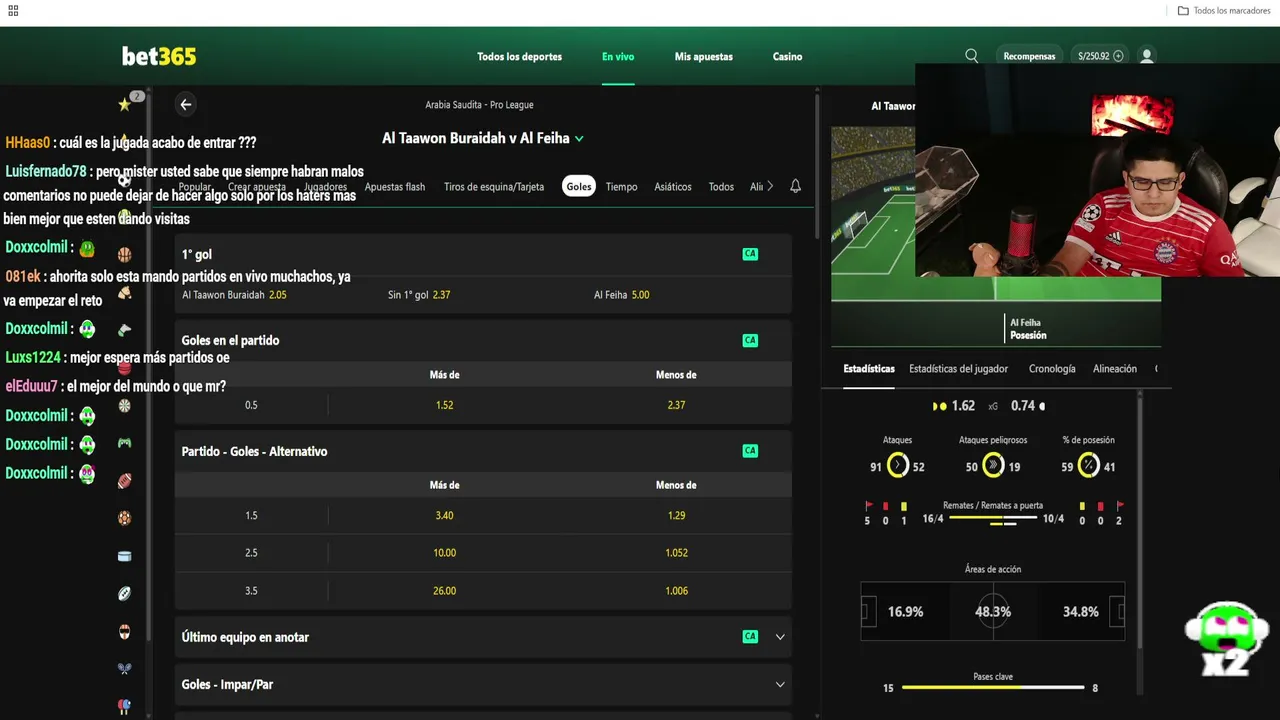Select Más de 1.5 at 3.40

tap(444, 515)
